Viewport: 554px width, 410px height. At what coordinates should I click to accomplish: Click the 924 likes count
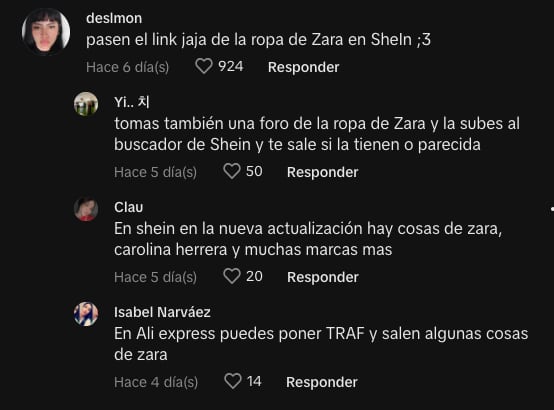click(x=231, y=66)
